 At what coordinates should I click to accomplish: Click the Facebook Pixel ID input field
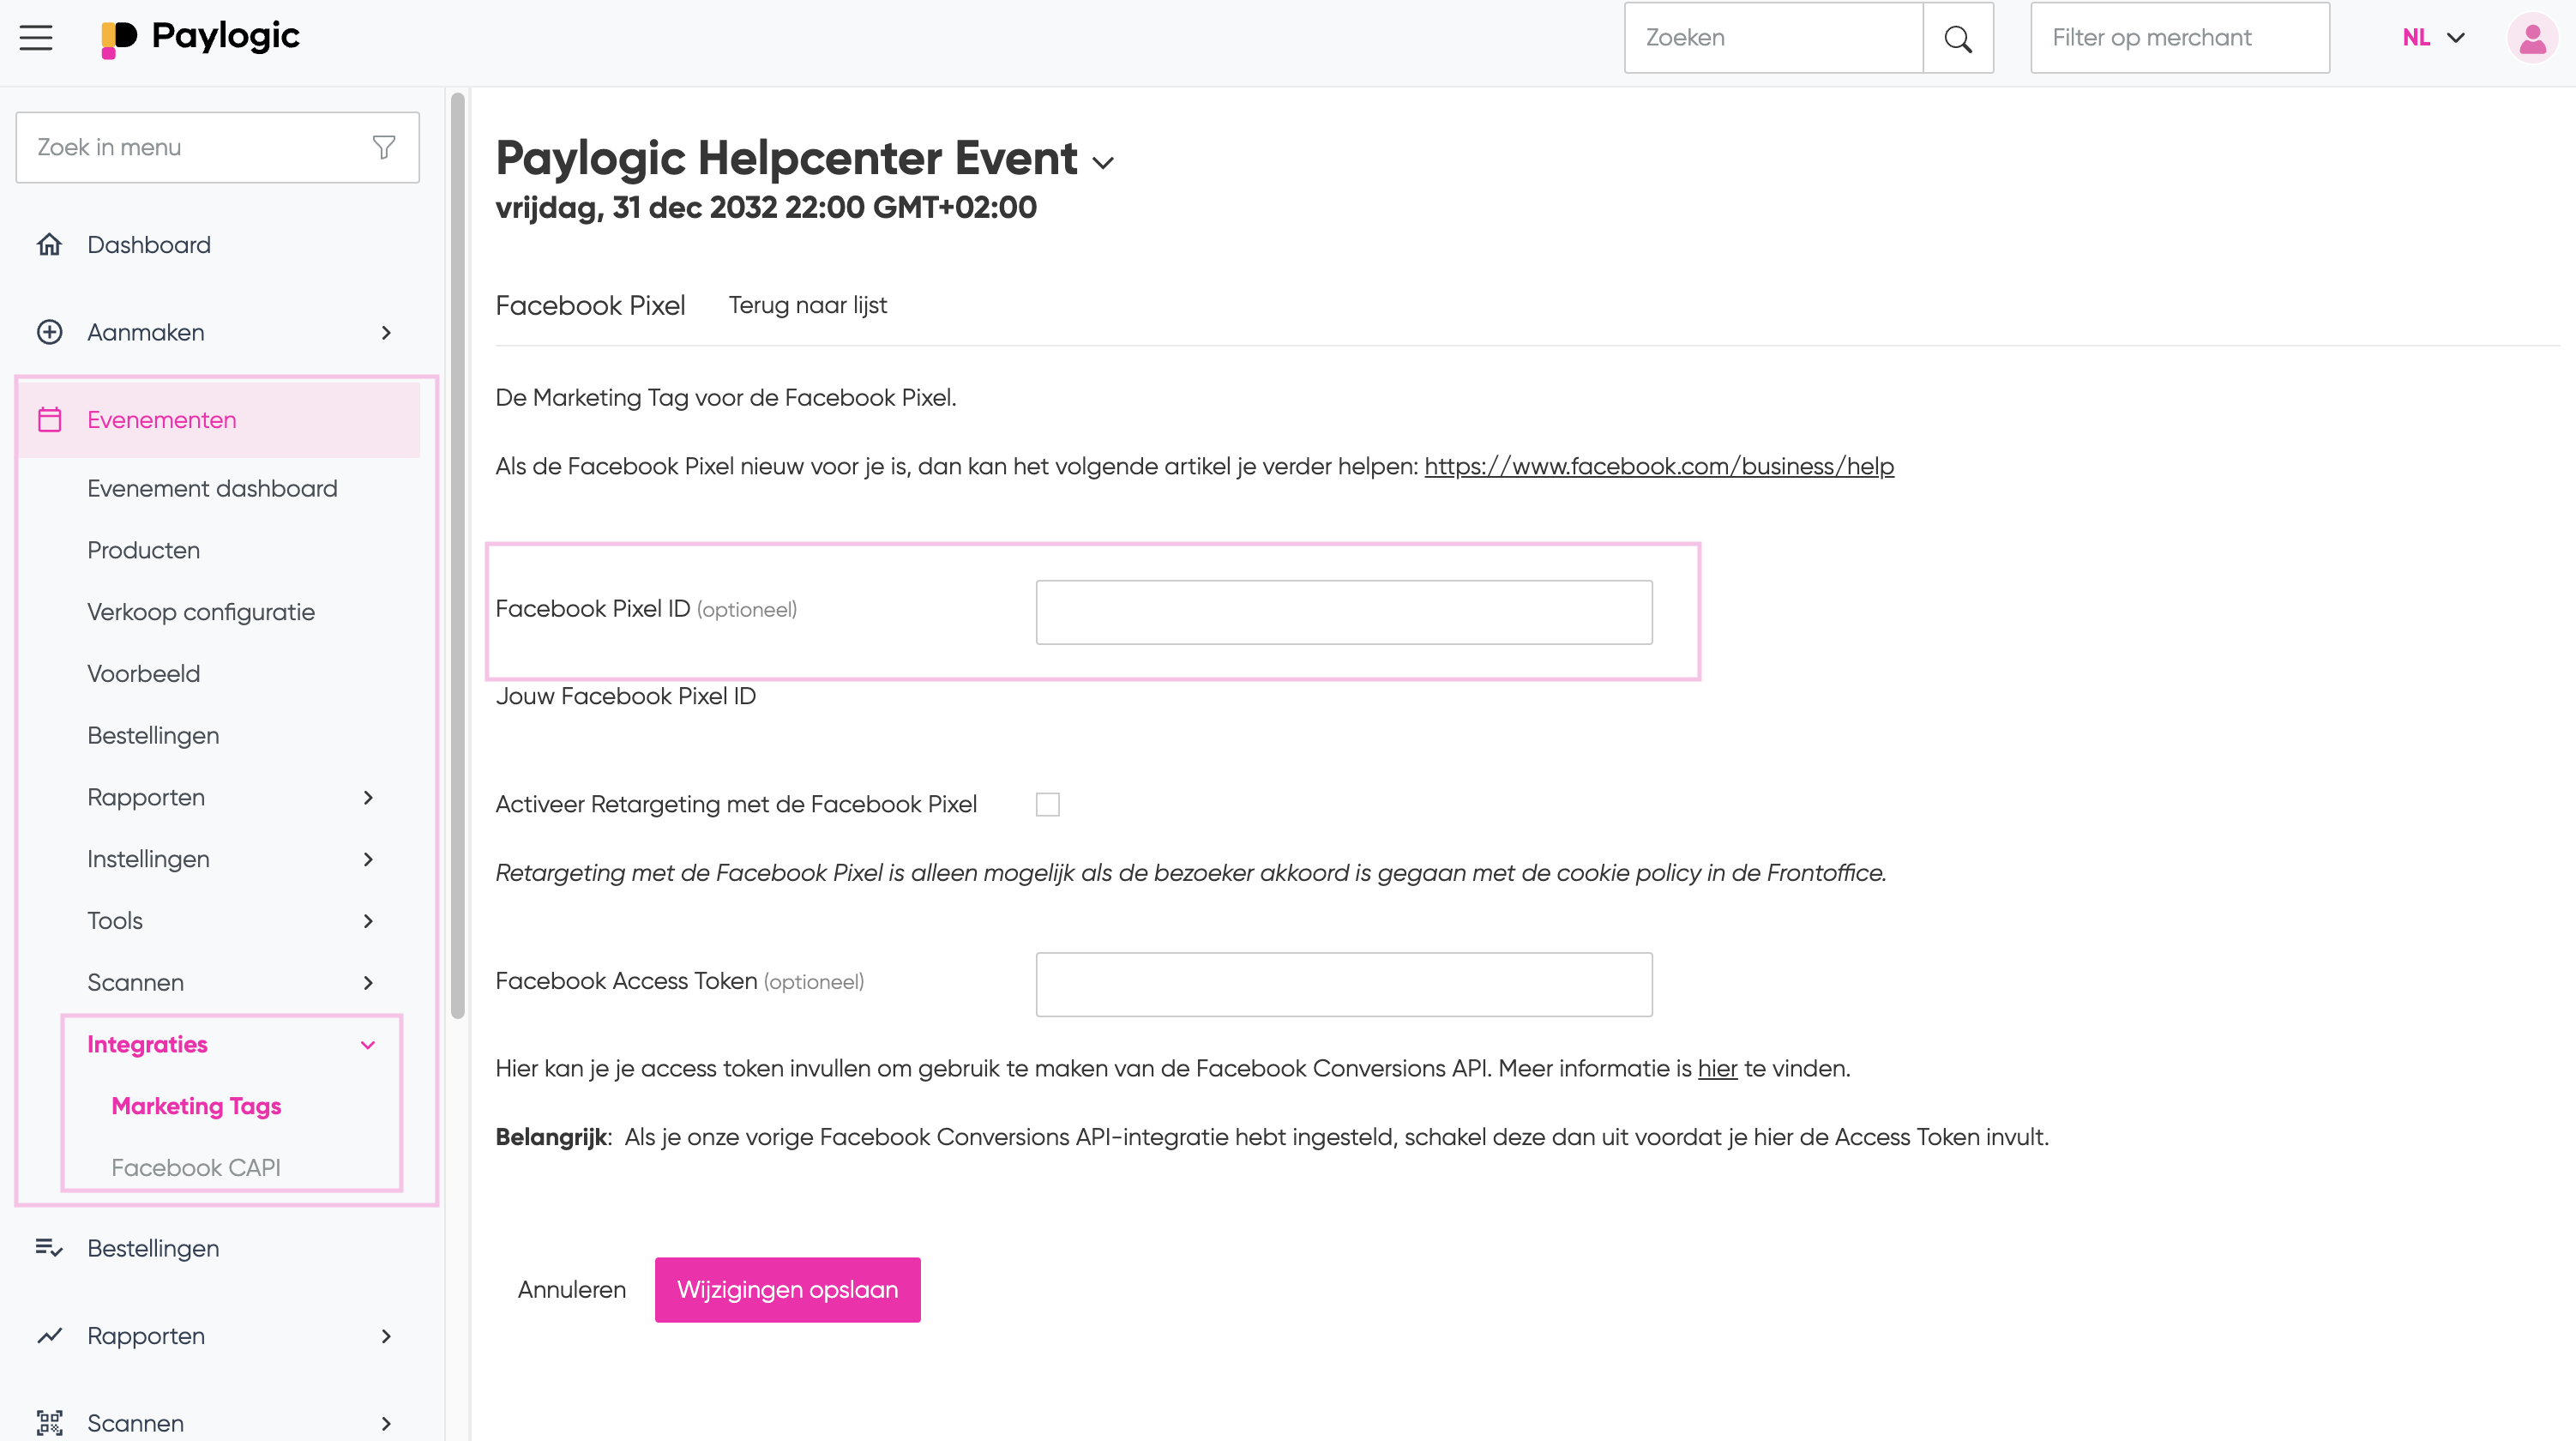coord(1343,612)
